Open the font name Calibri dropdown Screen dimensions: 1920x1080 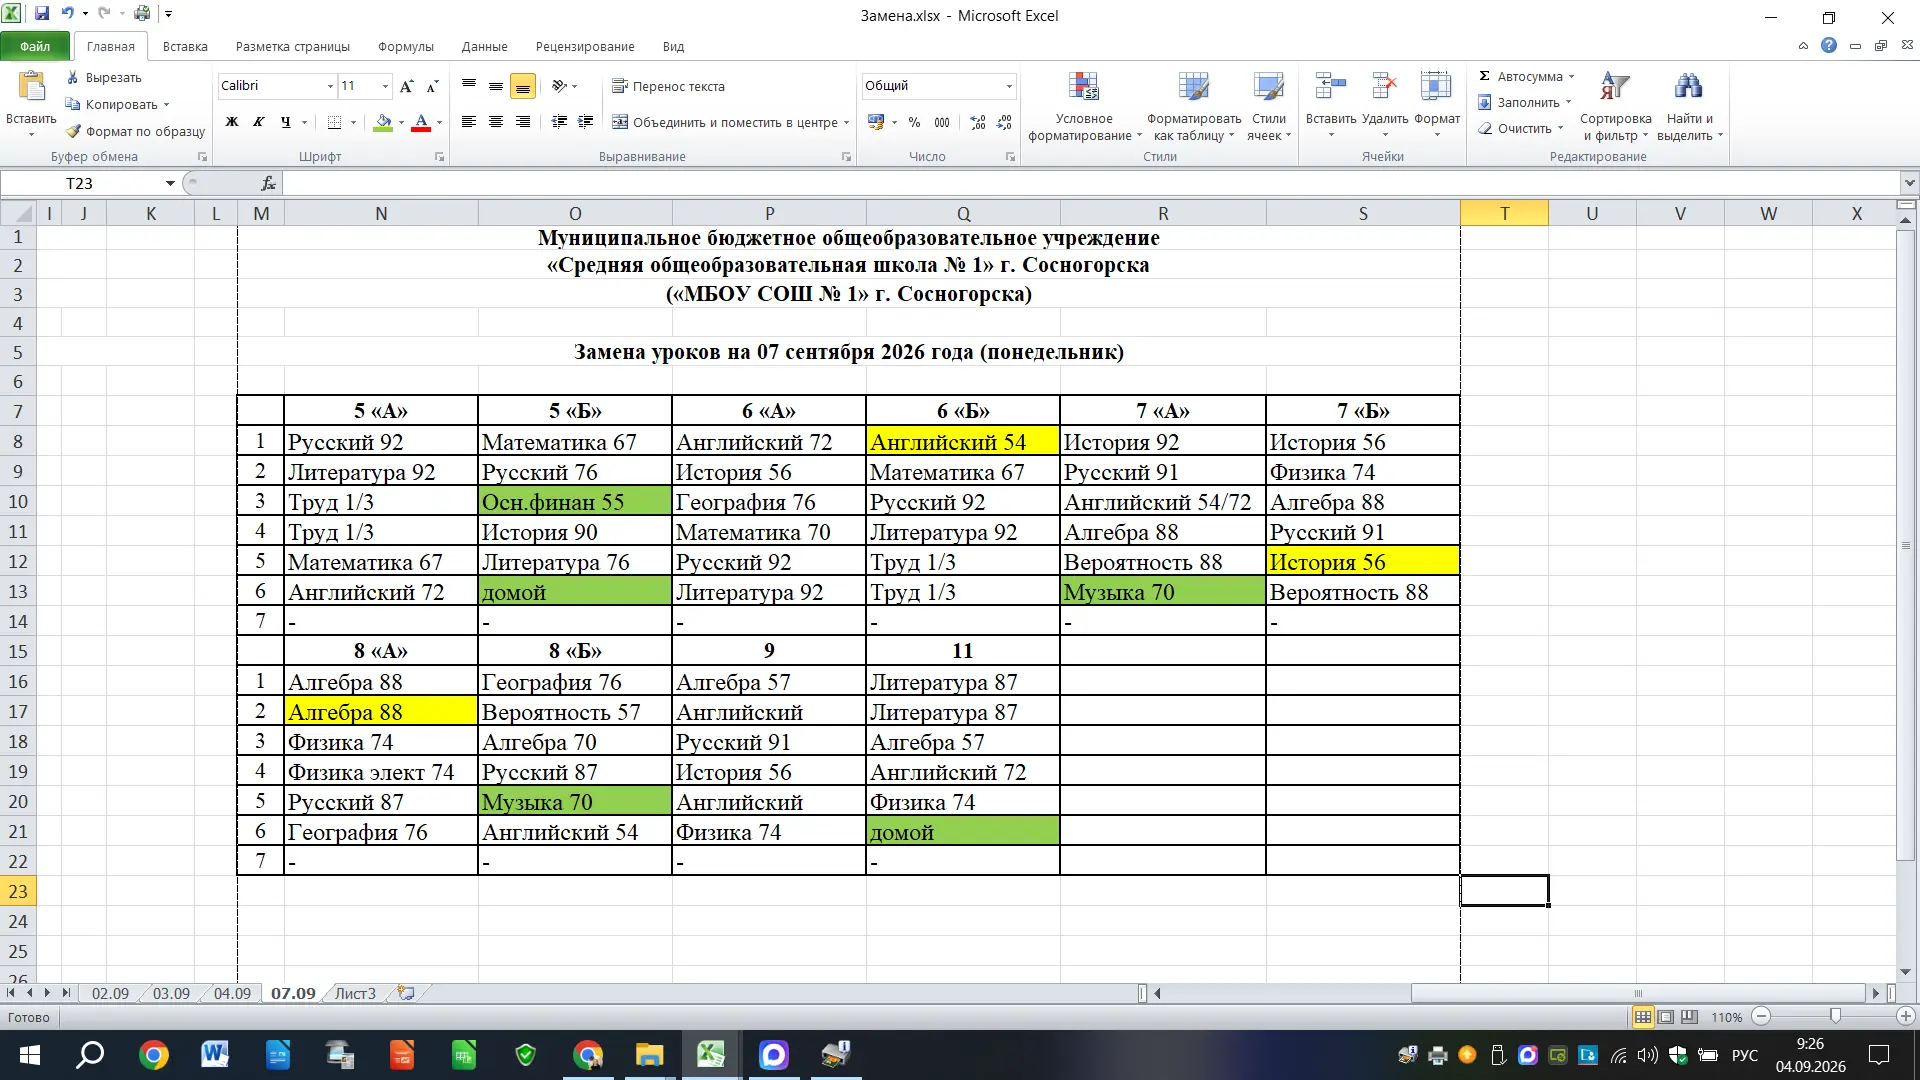coord(330,86)
